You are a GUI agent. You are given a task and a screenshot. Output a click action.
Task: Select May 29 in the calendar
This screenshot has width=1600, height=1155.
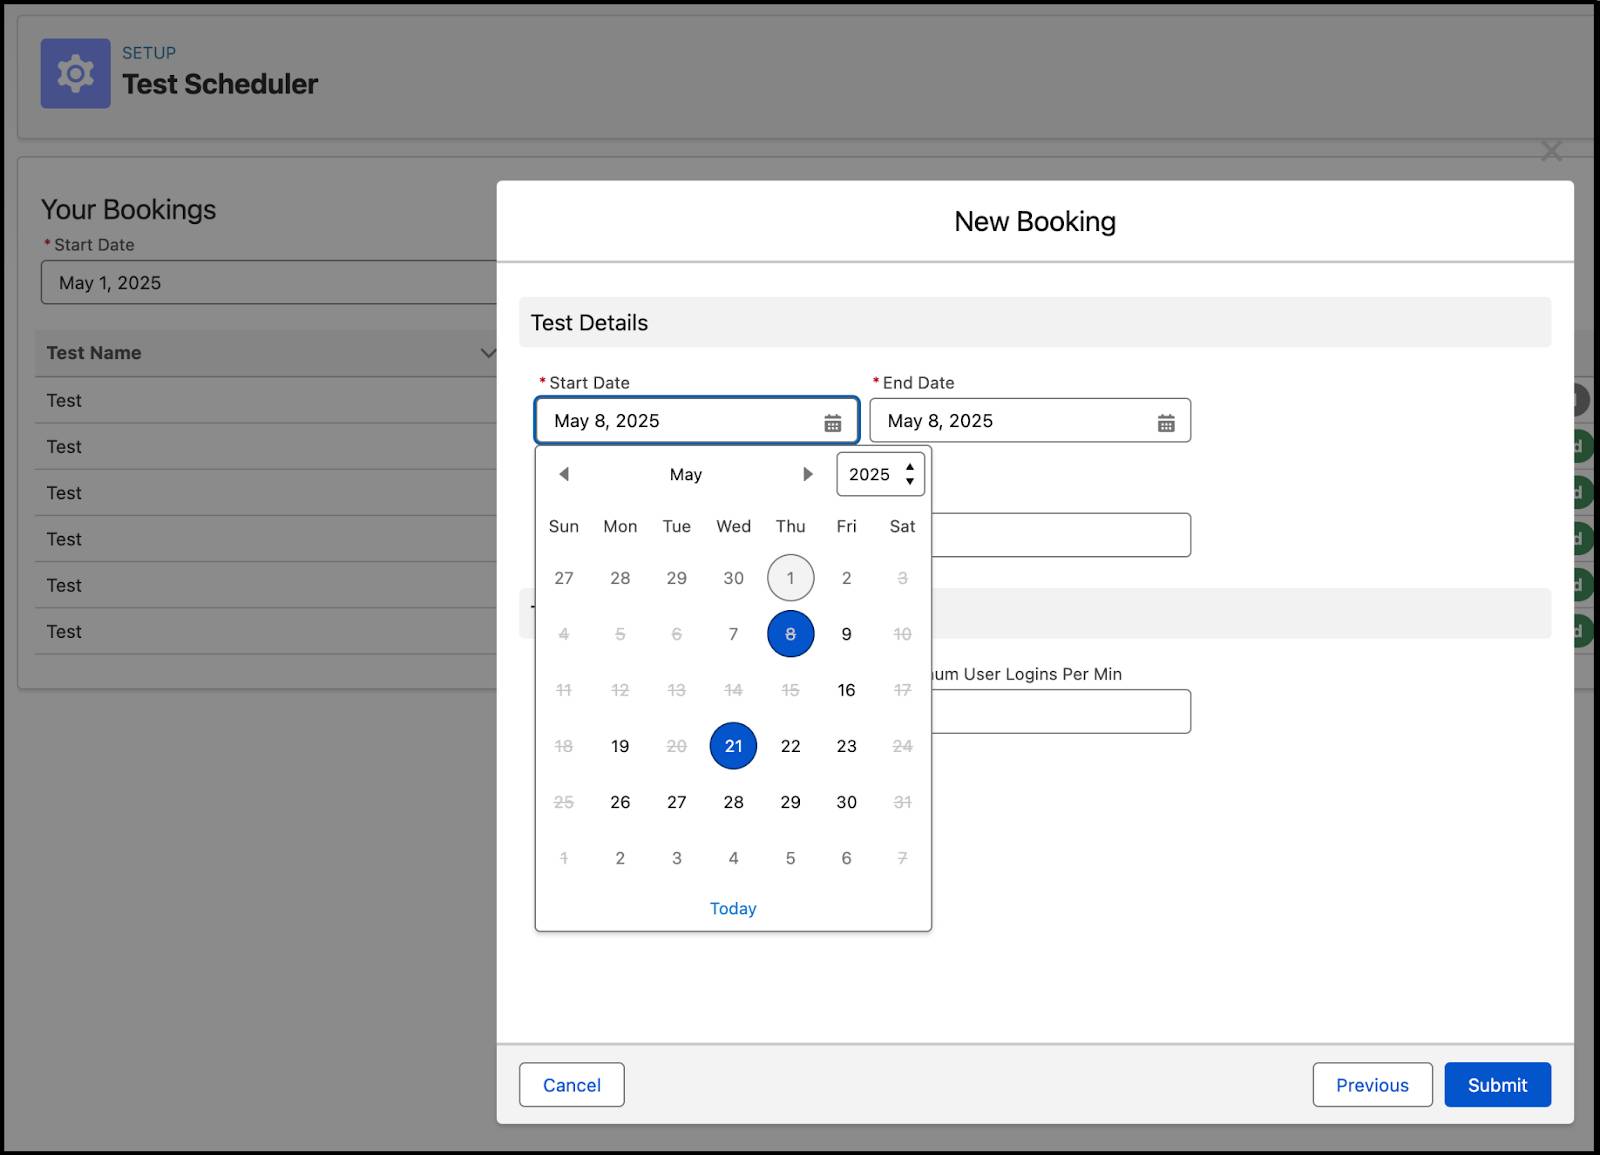click(x=790, y=801)
